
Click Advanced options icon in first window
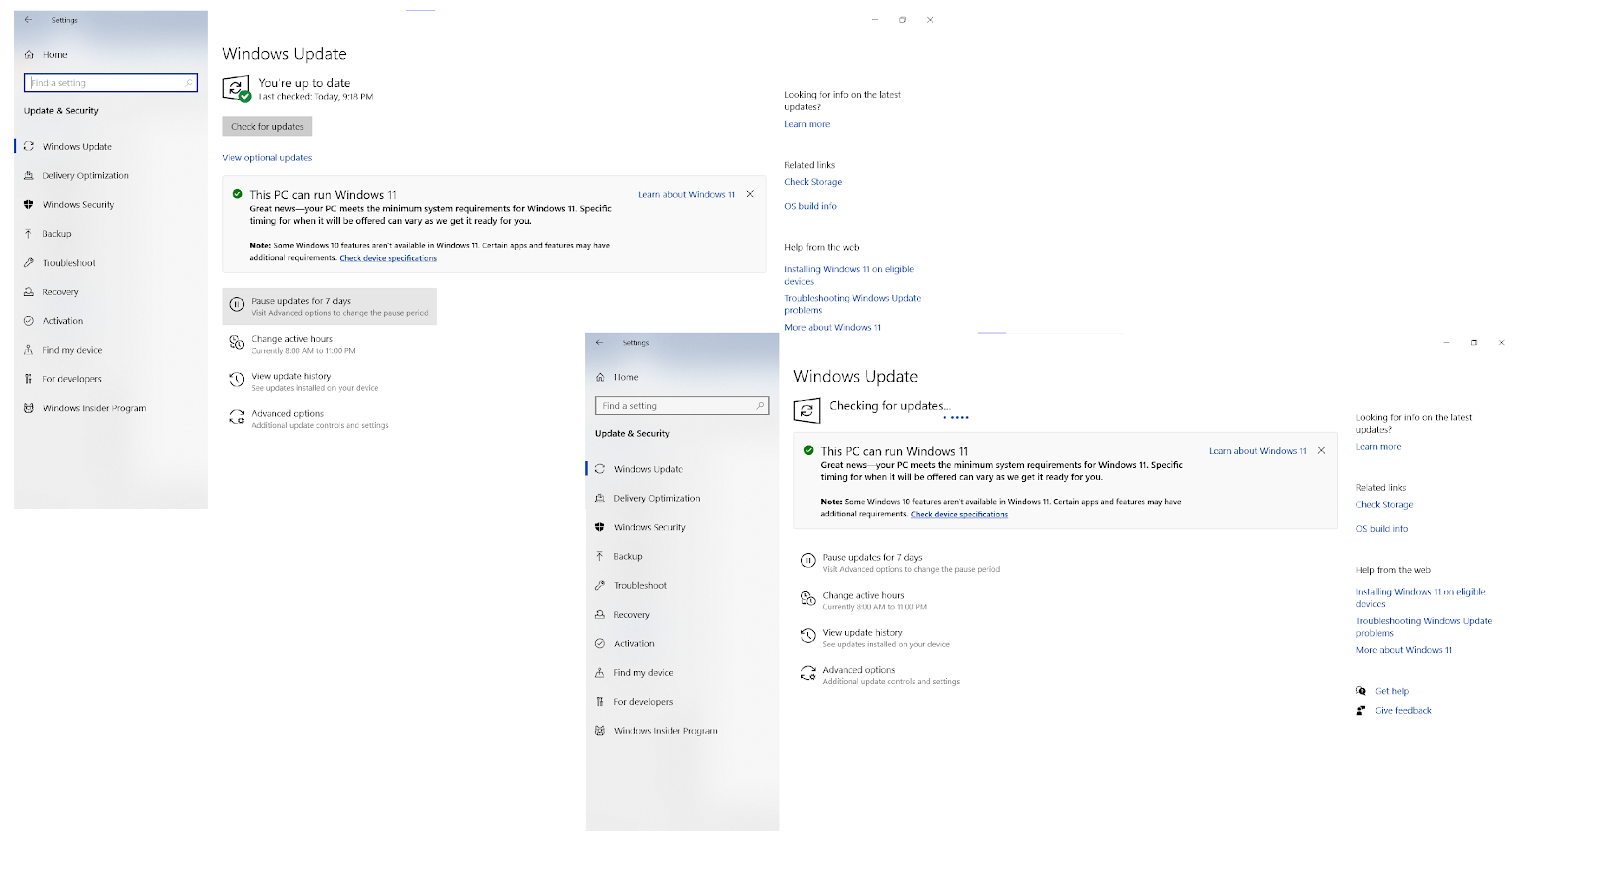pos(237,418)
